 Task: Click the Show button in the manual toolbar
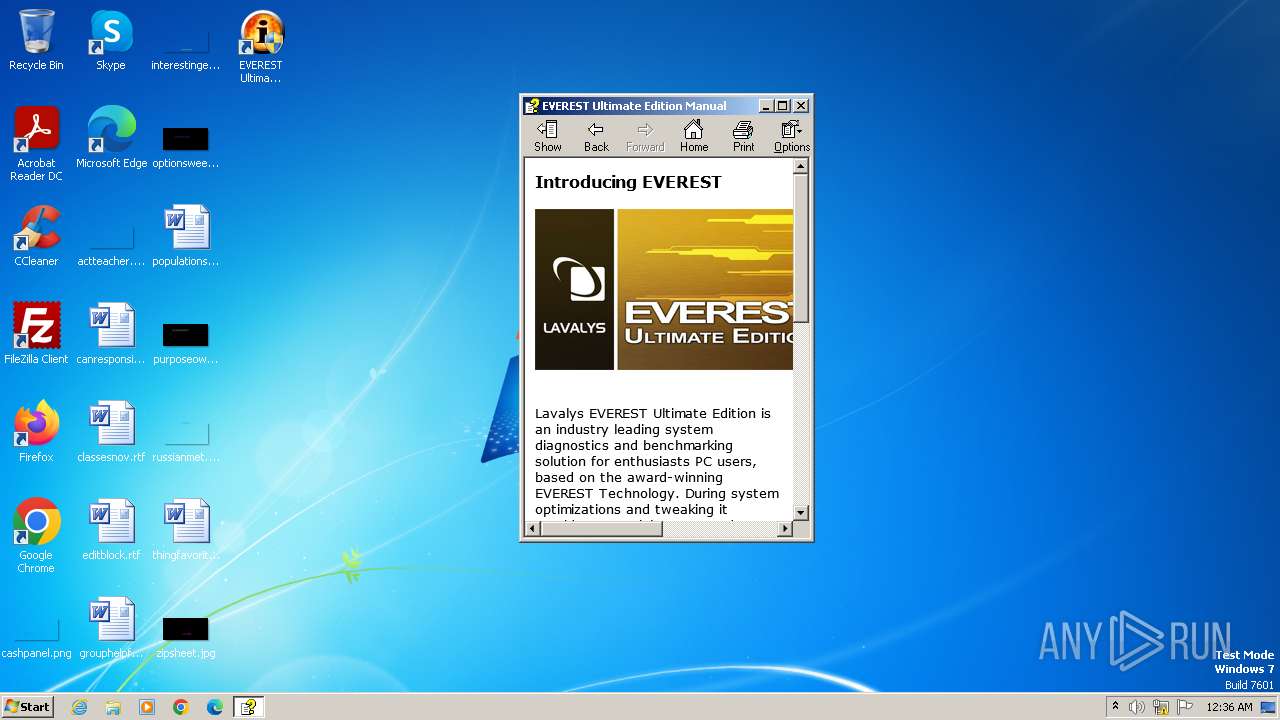click(x=548, y=136)
